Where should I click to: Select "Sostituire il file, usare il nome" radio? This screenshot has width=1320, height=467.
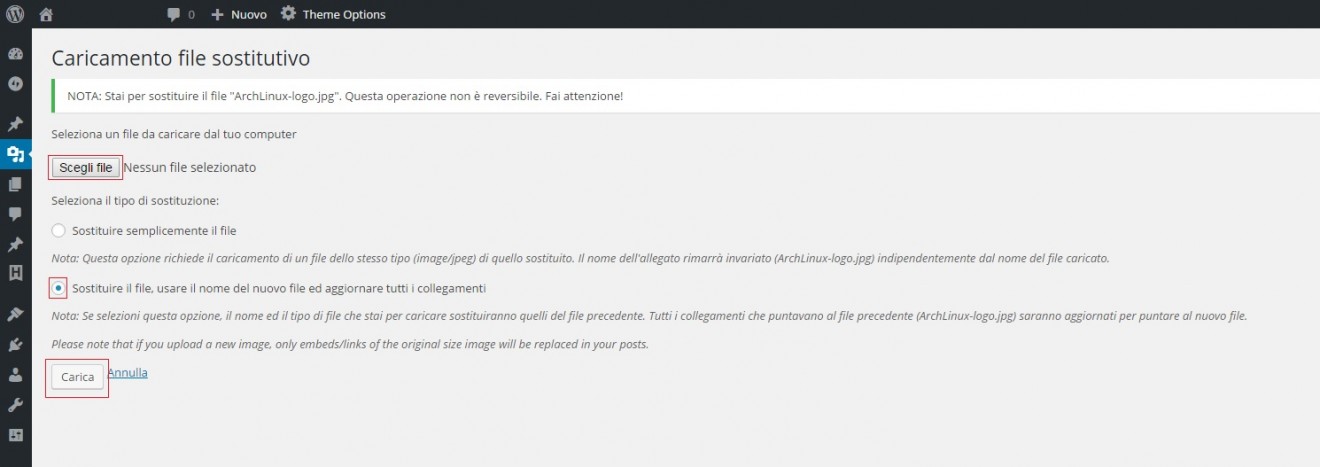58,288
